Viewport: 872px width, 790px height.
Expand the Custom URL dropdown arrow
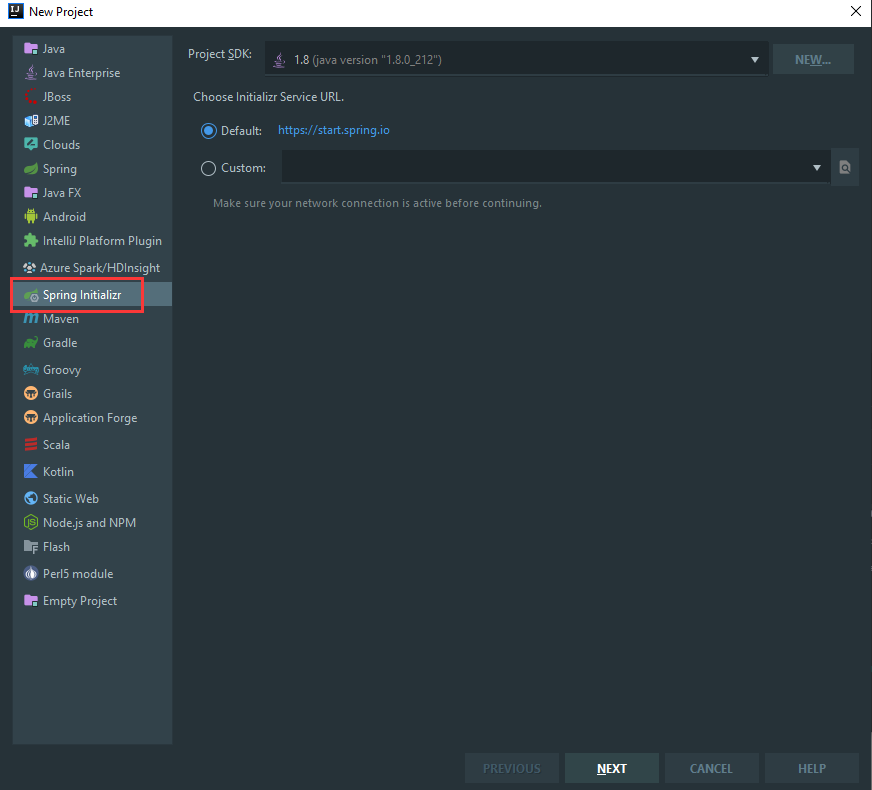(816, 168)
